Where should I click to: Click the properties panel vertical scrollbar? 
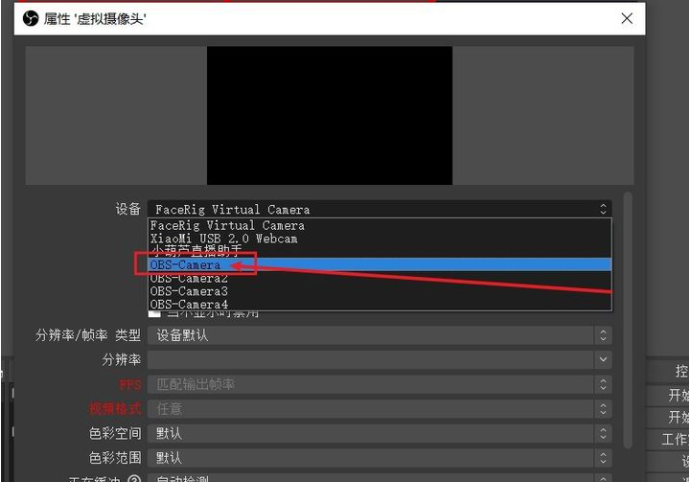[627, 320]
